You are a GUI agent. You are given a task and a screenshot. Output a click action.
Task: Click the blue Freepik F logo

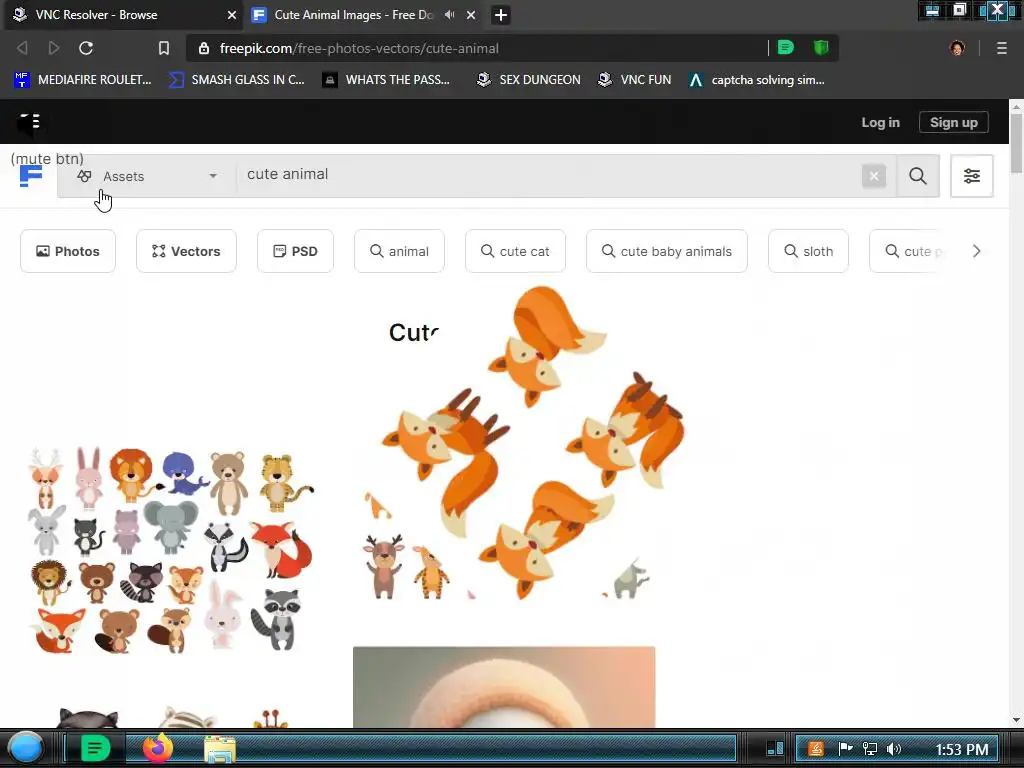click(x=31, y=176)
